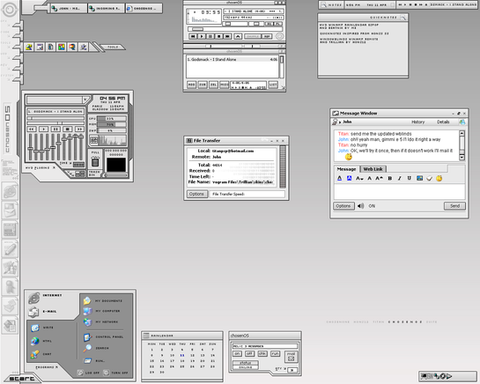Click the italic formatting icon in the message toolbar
Viewport: 480px width, 384px height.
[399, 178]
